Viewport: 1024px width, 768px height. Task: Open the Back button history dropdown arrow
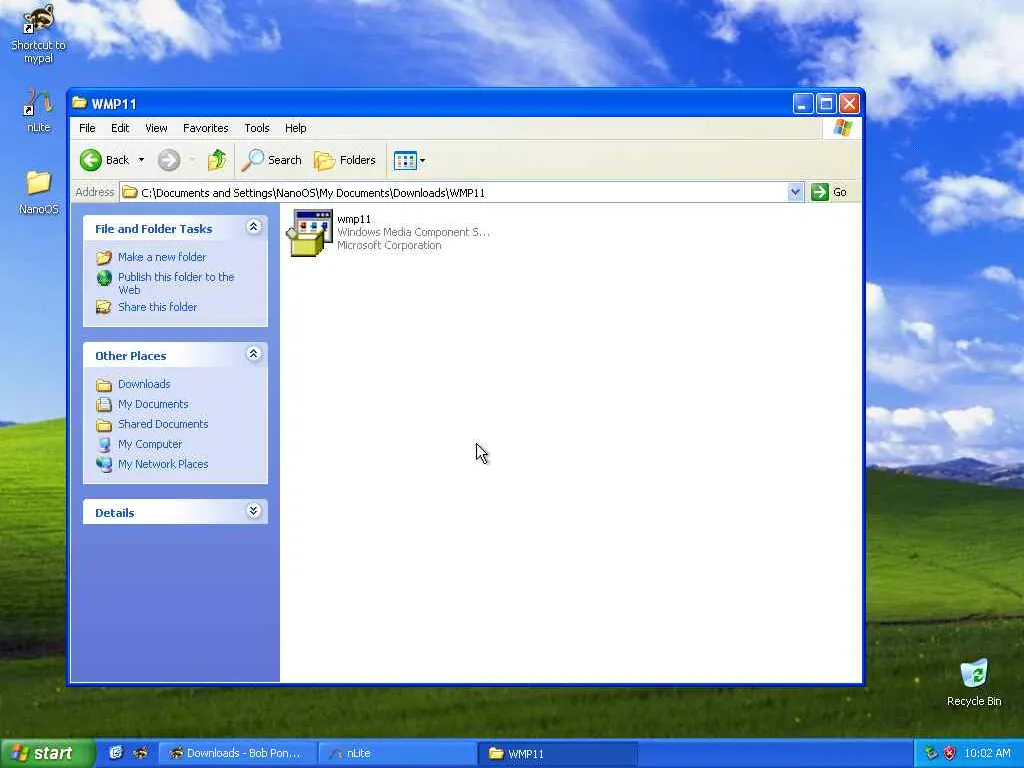tap(141, 160)
